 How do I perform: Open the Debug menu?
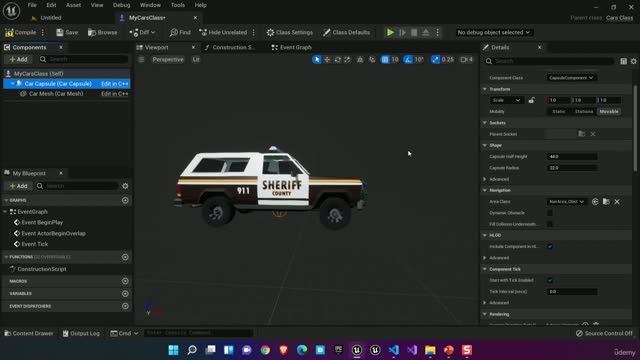pos(121,5)
